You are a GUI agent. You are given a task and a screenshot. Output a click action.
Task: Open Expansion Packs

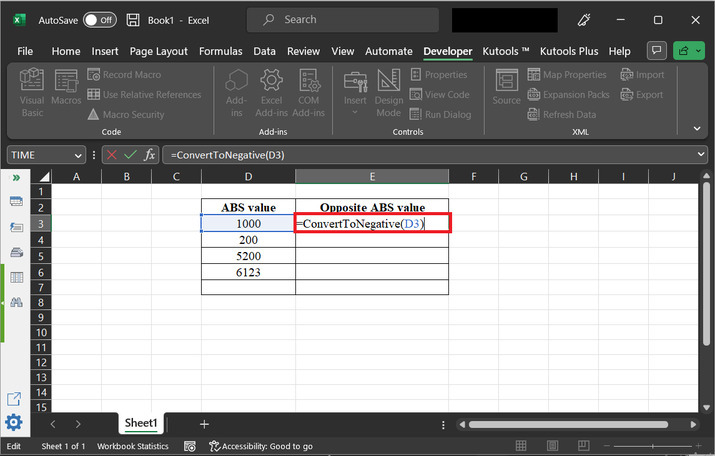coord(568,94)
